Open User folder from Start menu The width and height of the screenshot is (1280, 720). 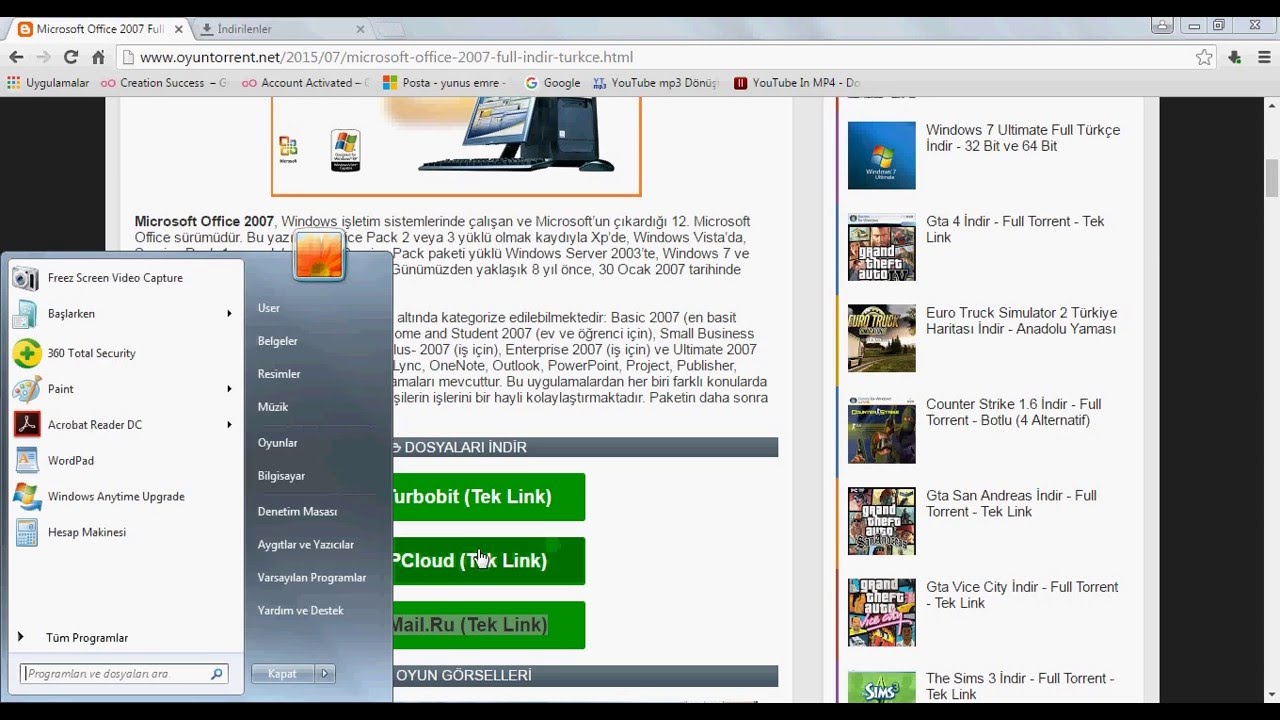pyautogui.click(x=269, y=308)
